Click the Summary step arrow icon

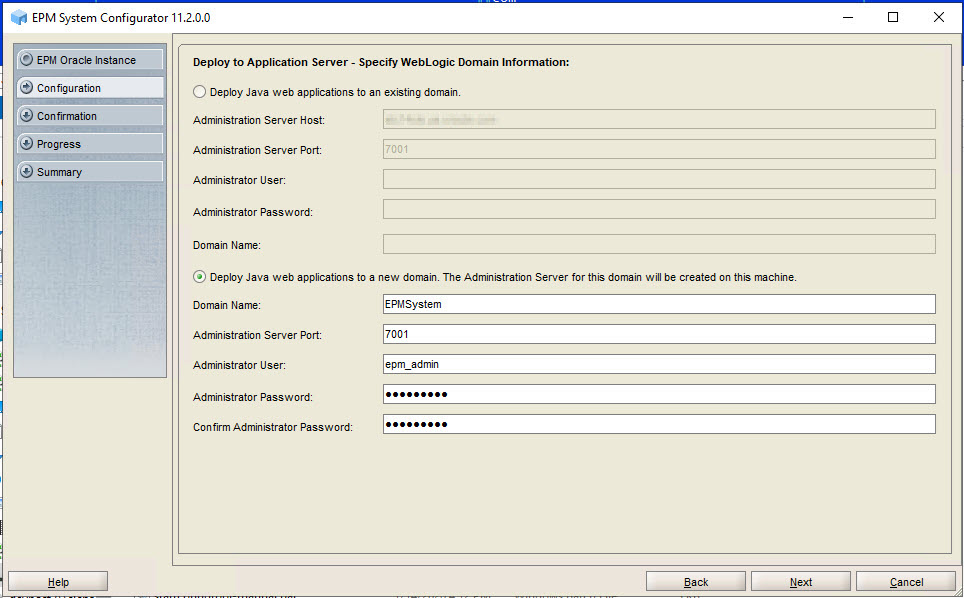[x=26, y=171]
